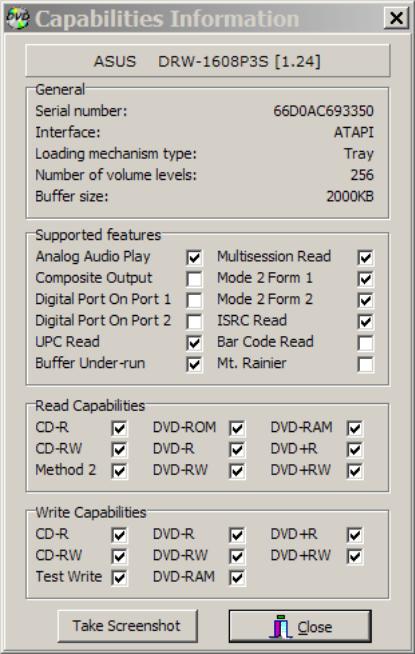Toggle DVD-RW under Read Capabilities
The image size is (415, 654).
pyautogui.click(x=237, y=471)
